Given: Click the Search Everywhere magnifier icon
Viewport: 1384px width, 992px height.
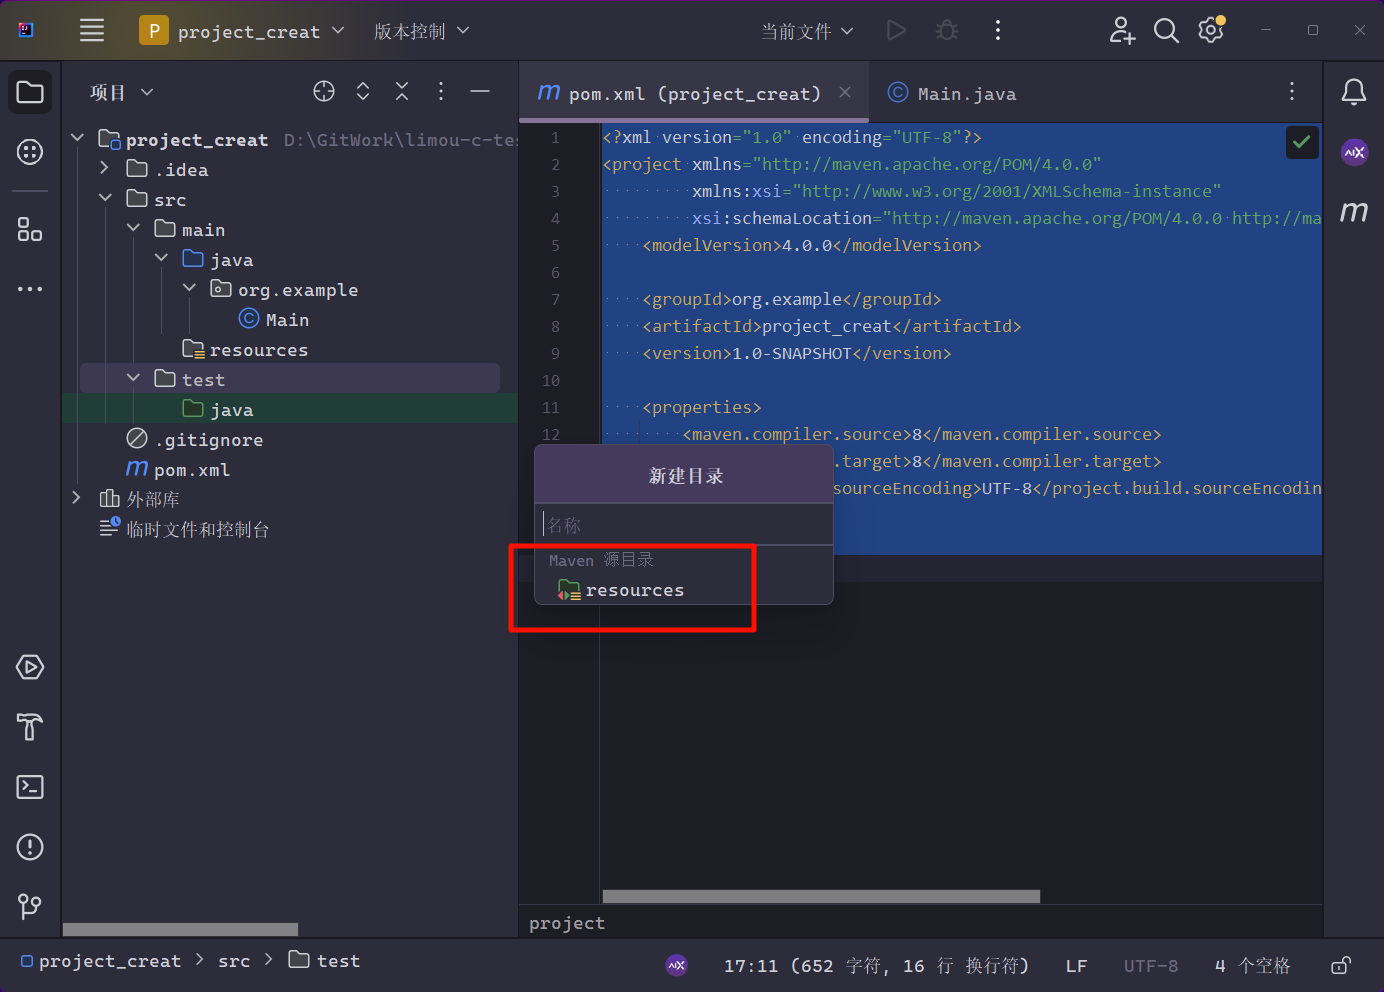Looking at the screenshot, I should click(1166, 31).
